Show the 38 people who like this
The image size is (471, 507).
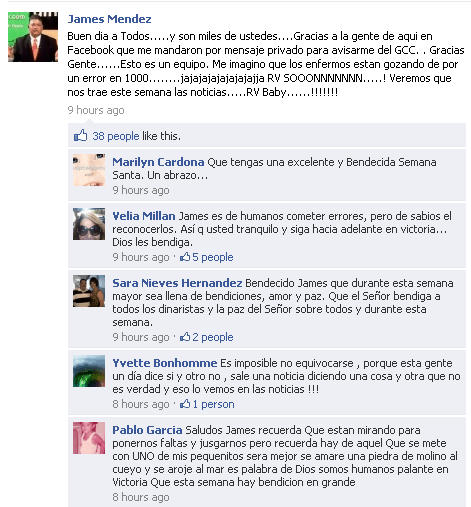tap(116, 136)
